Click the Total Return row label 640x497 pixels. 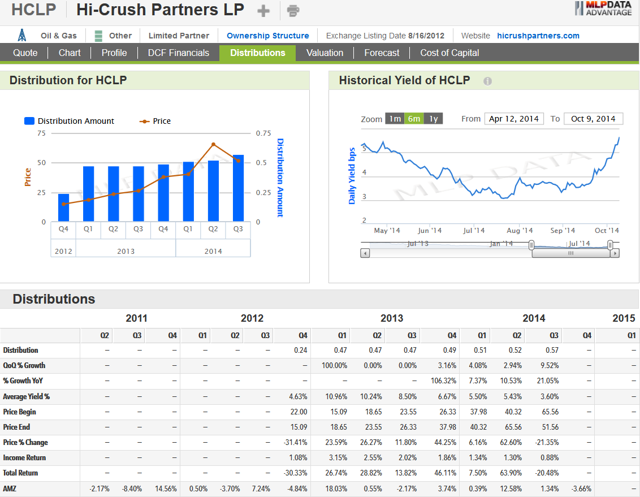(x=20, y=473)
